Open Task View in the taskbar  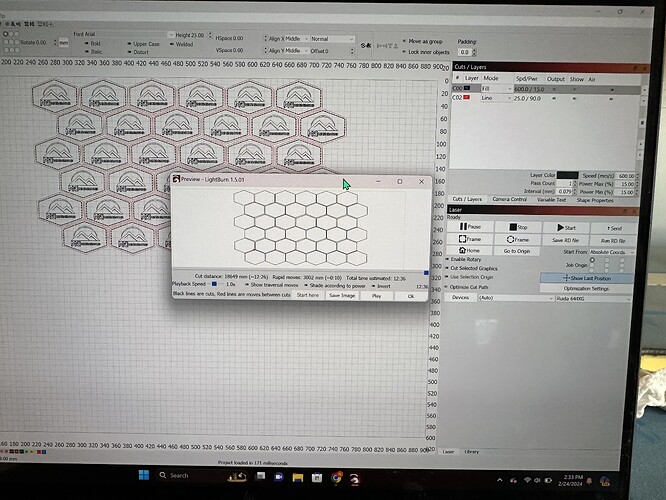point(260,476)
